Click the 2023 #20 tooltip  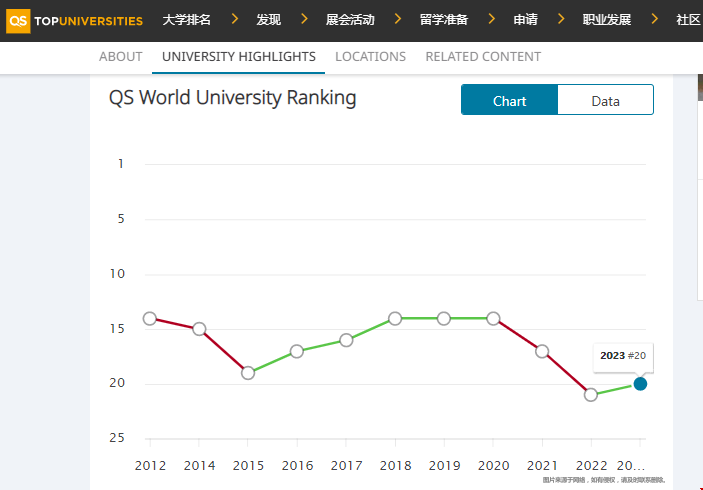[x=623, y=356]
